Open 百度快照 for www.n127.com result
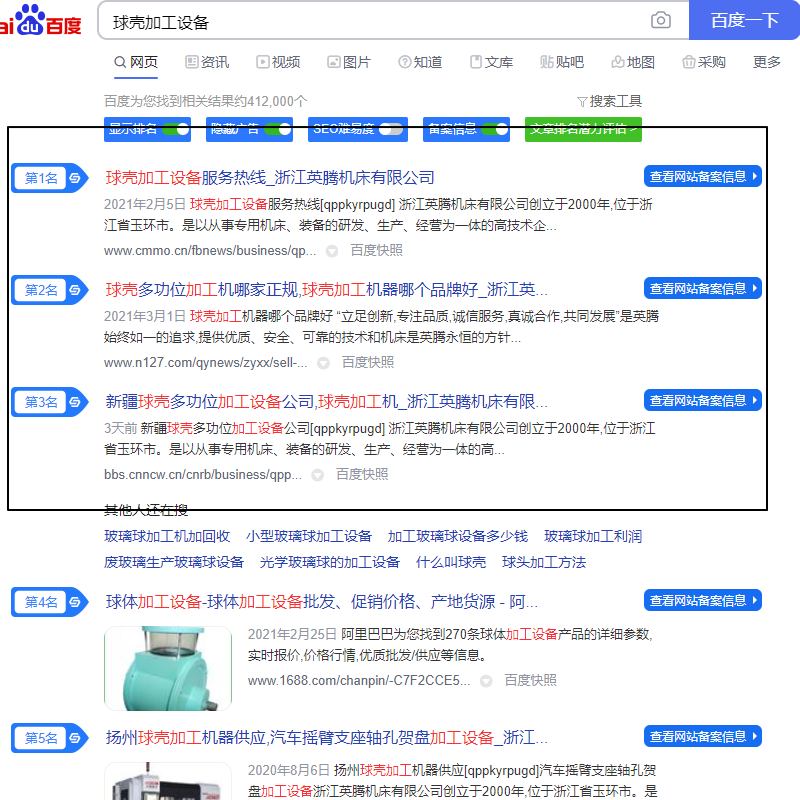This screenshot has height=800, width=800. 368,362
